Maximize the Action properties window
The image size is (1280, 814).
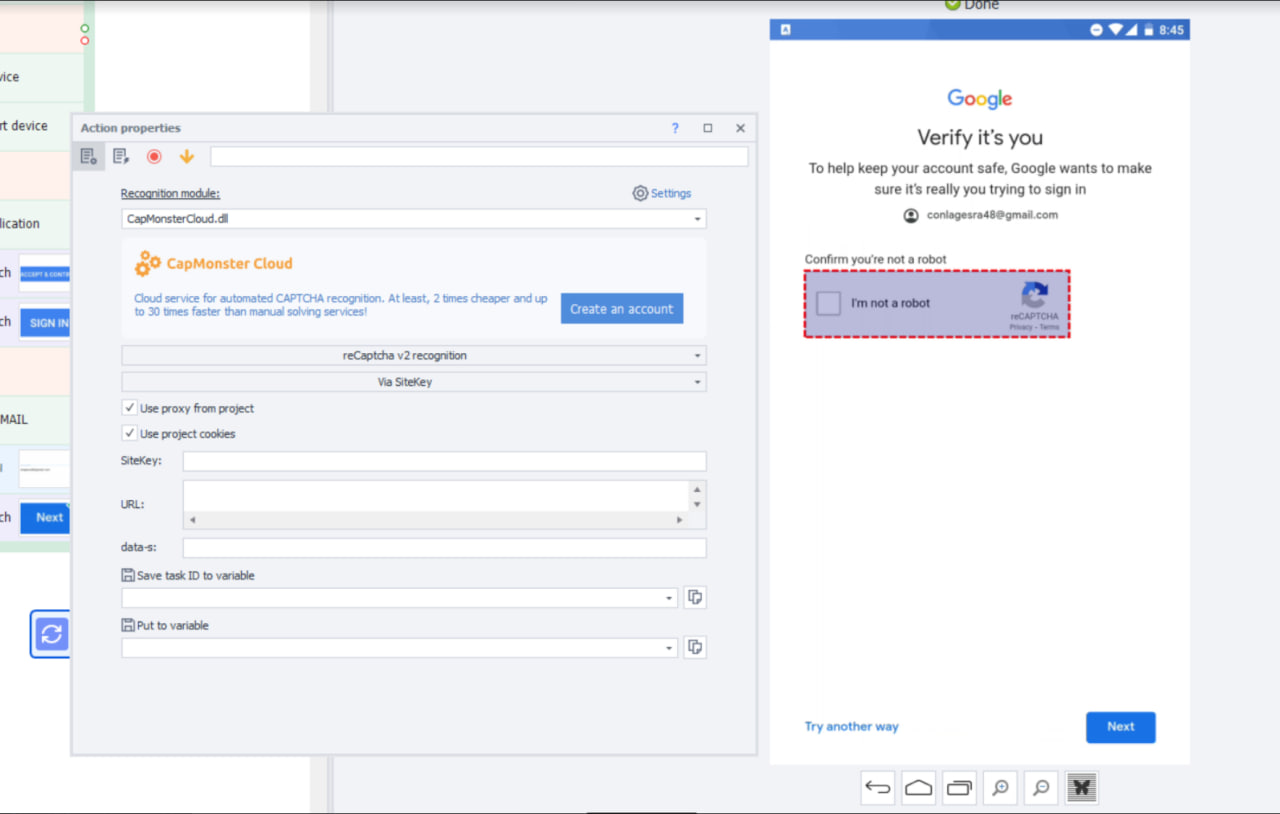708,128
